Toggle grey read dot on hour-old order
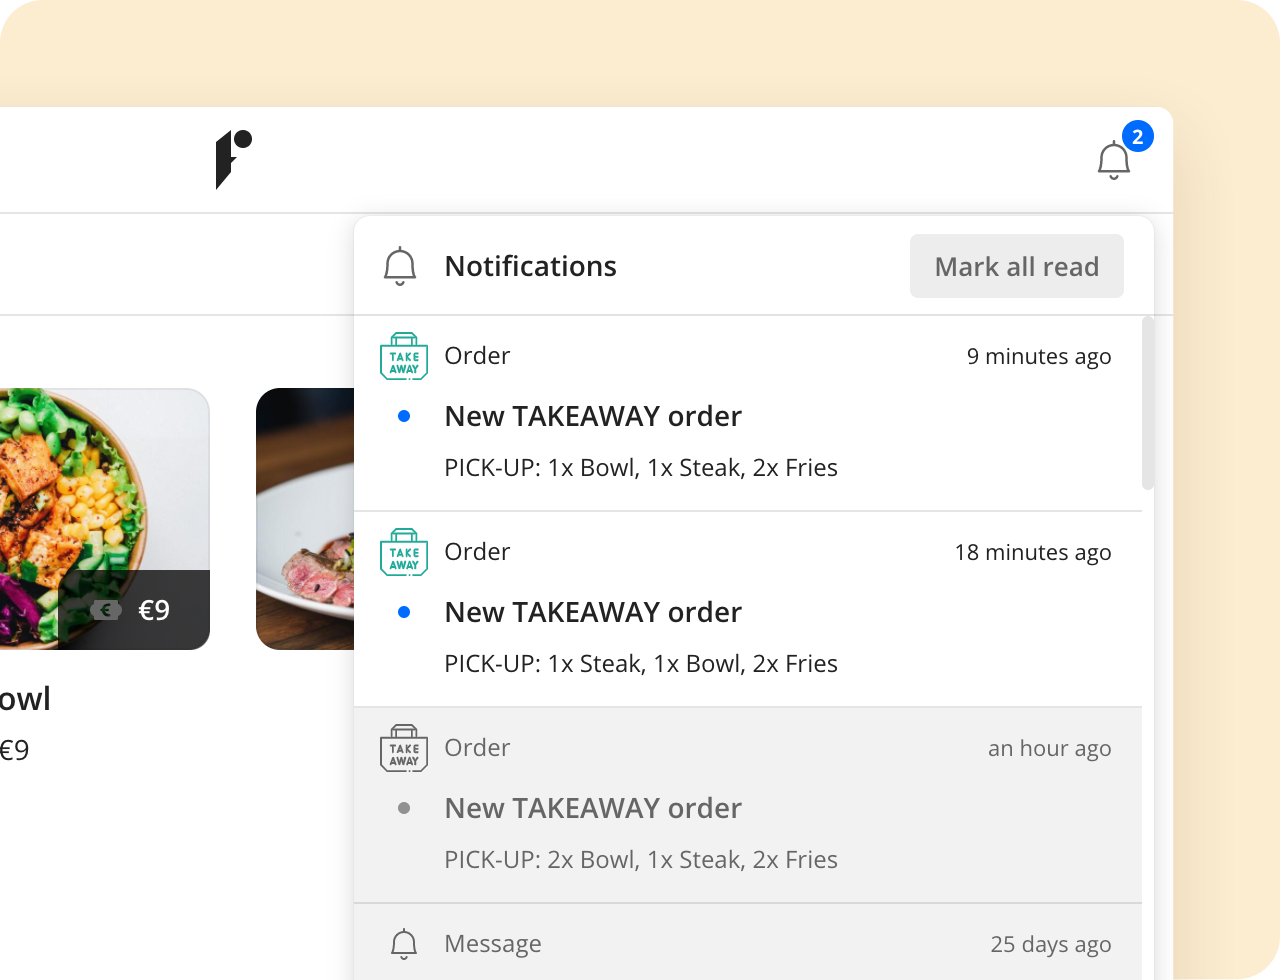The width and height of the screenshot is (1280, 980). point(404,809)
